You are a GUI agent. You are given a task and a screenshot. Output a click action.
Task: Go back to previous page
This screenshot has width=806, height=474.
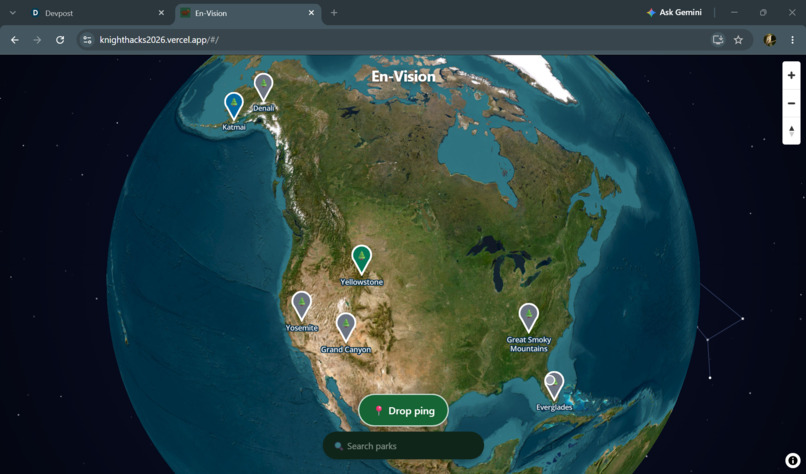[x=15, y=40]
